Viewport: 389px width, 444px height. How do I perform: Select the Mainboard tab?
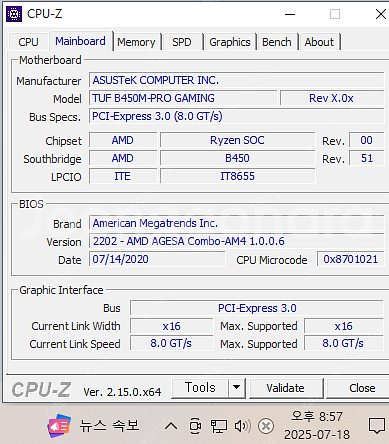point(80,41)
